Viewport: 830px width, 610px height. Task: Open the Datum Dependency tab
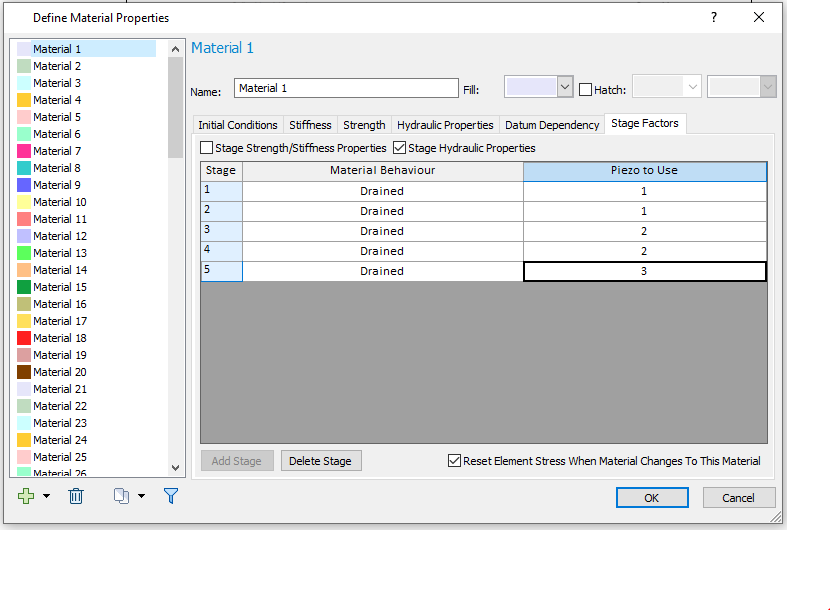coord(551,125)
